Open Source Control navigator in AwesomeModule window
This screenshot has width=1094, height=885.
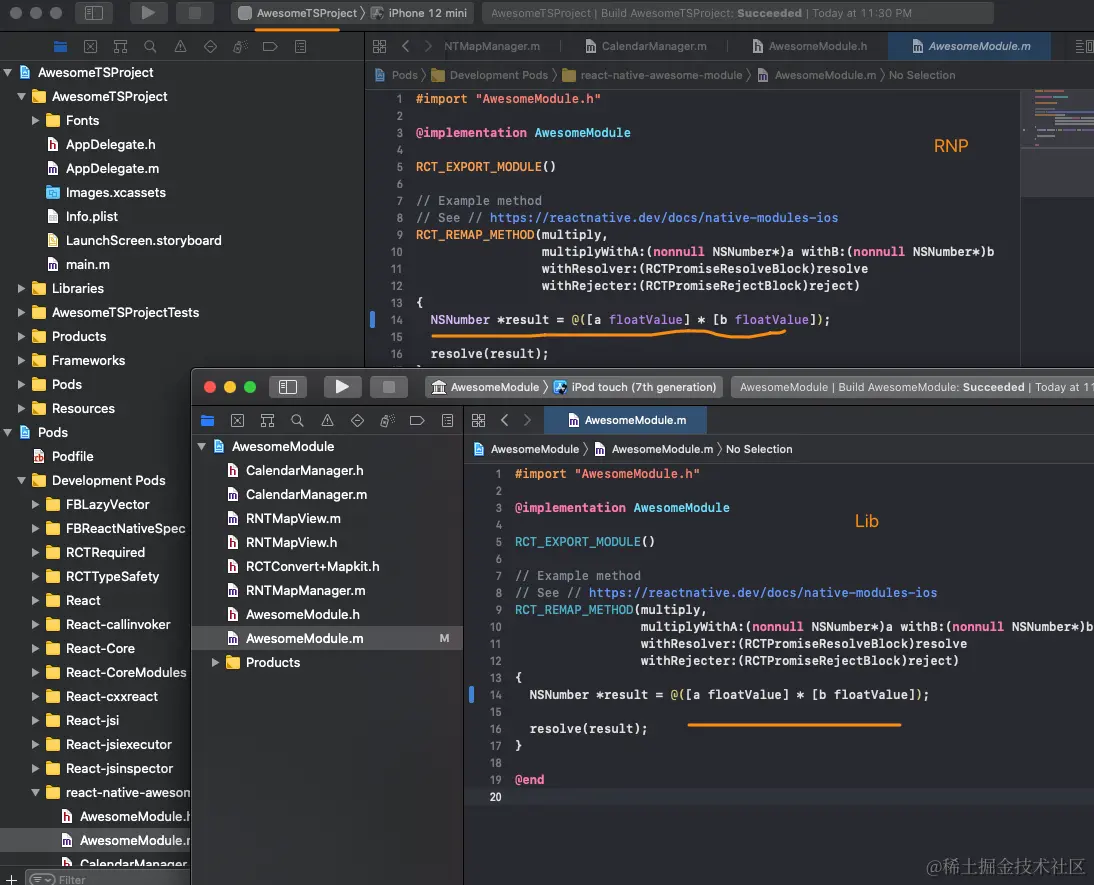coord(237,421)
